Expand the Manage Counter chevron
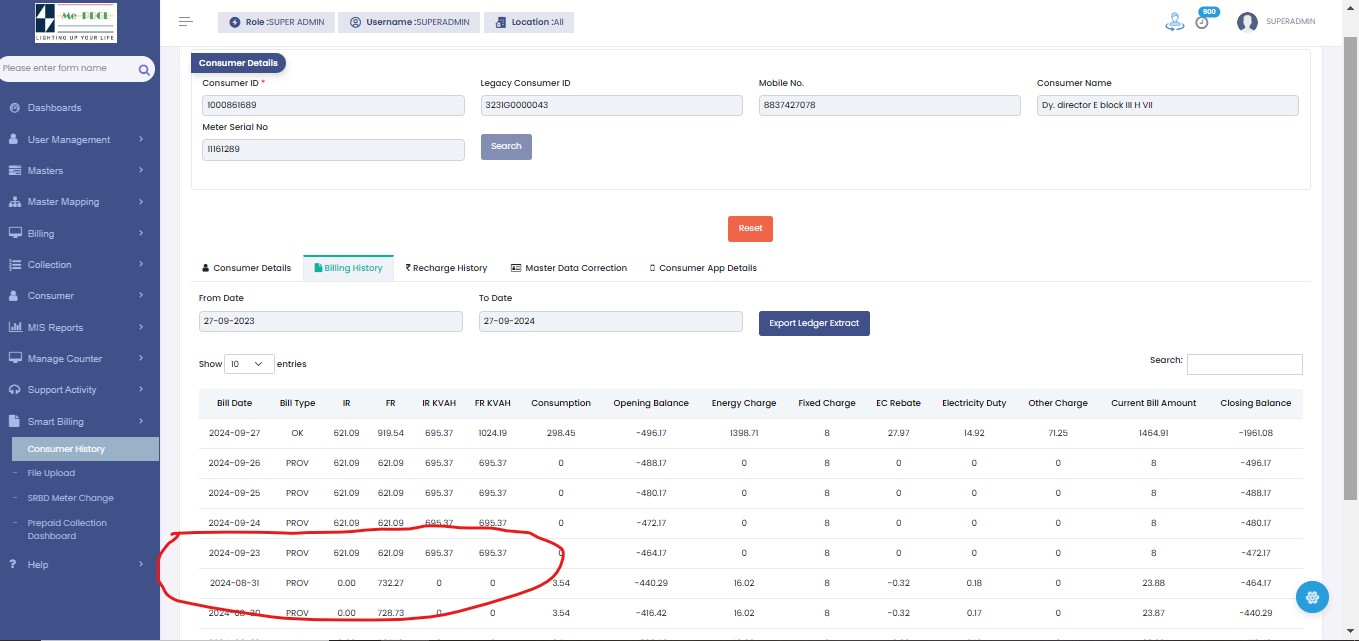The height and width of the screenshot is (641, 1359). 141,358
